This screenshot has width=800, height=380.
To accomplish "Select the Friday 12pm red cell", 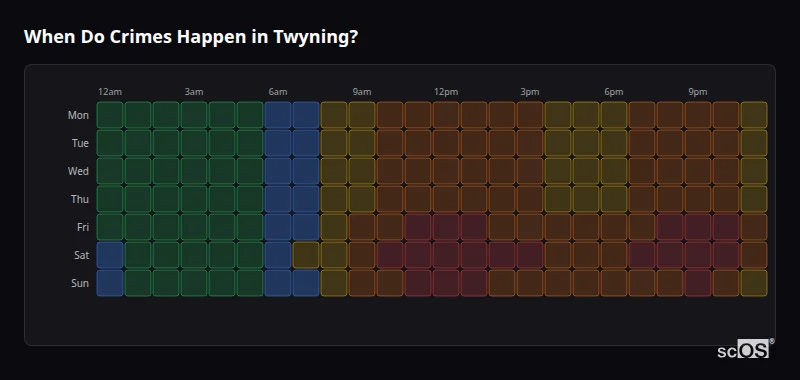I will (x=446, y=227).
